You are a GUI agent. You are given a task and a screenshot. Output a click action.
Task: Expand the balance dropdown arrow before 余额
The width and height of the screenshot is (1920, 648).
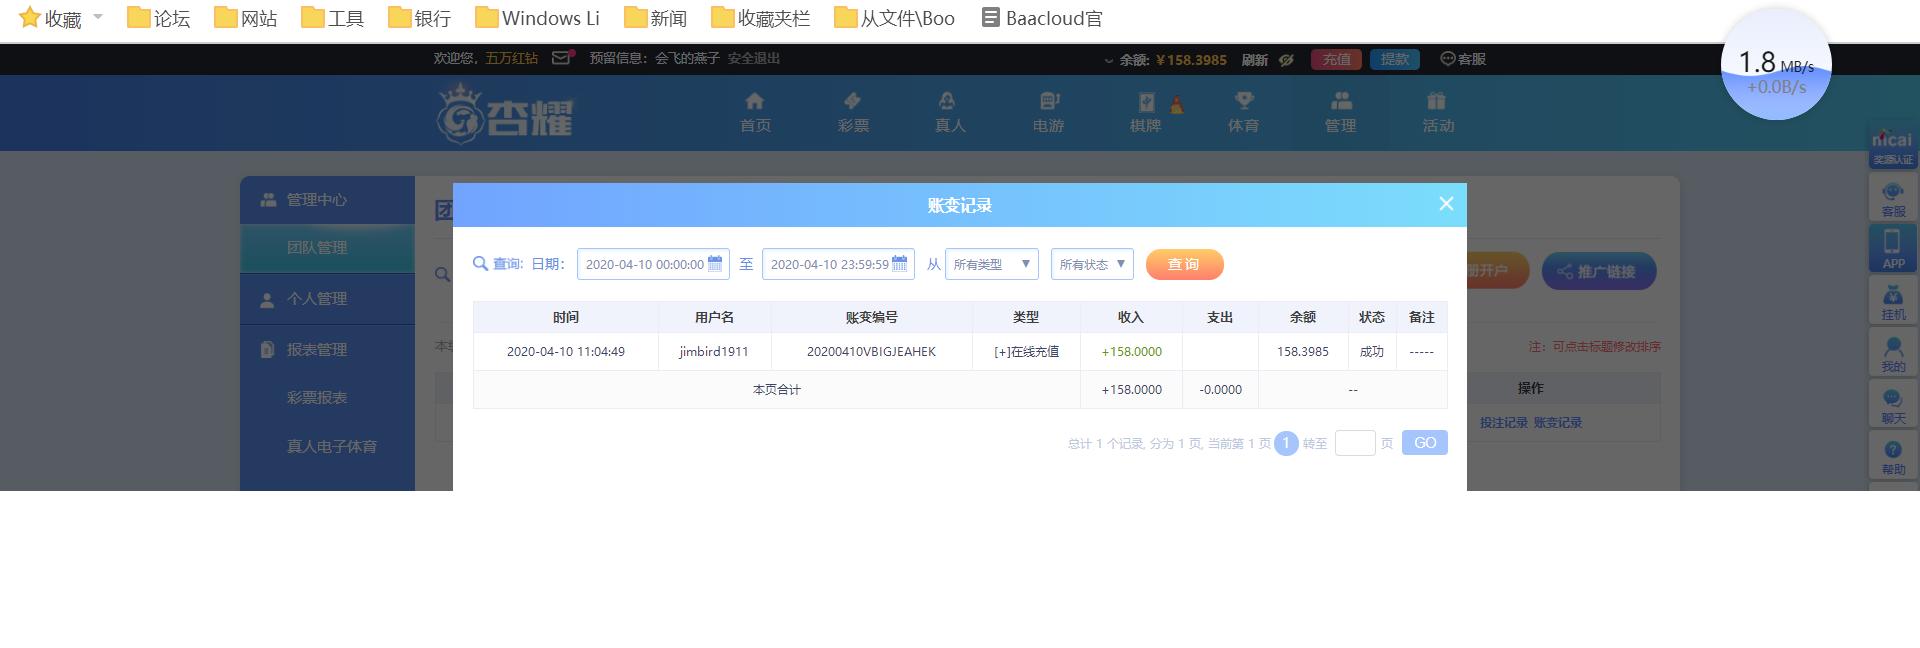pyautogui.click(x=1108, y=60)
